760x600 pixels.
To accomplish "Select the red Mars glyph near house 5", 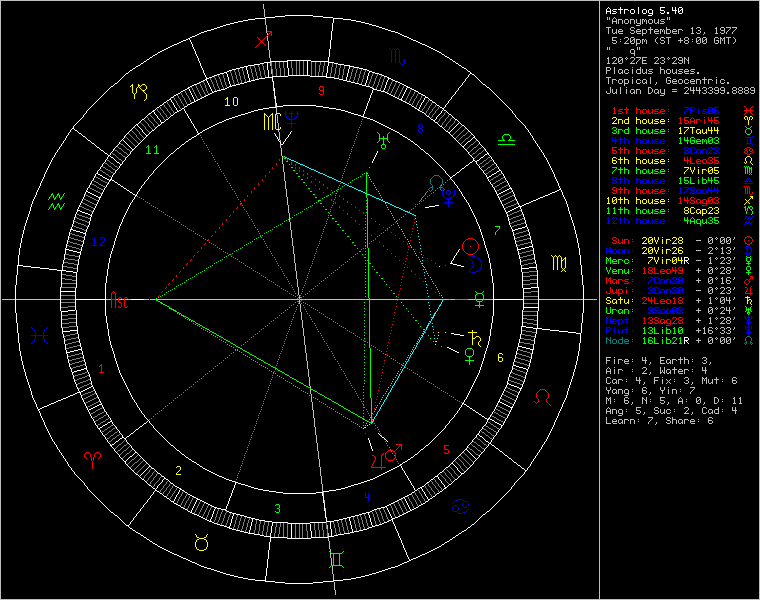I will click(x=394, y=453).
